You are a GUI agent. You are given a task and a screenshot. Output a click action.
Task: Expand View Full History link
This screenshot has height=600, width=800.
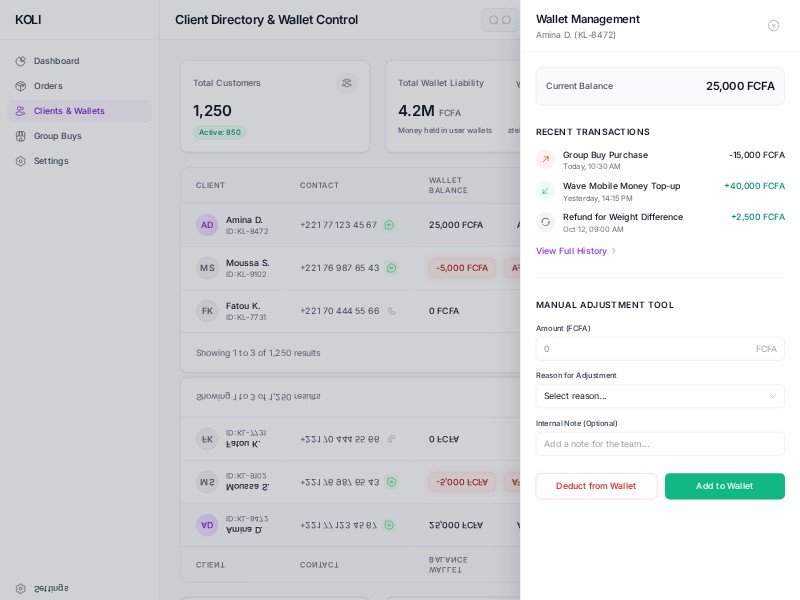(x=576, y=251)
